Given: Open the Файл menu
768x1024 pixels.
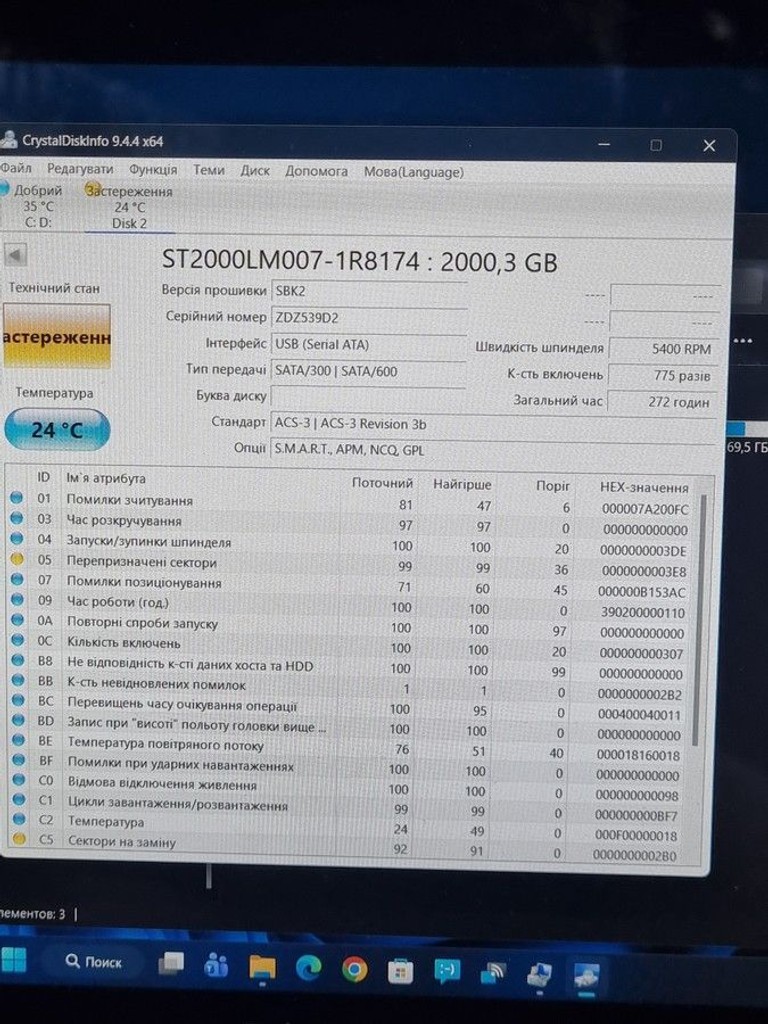Looking at the screenshot, I should pyautogui.click(x=16, y=168).
